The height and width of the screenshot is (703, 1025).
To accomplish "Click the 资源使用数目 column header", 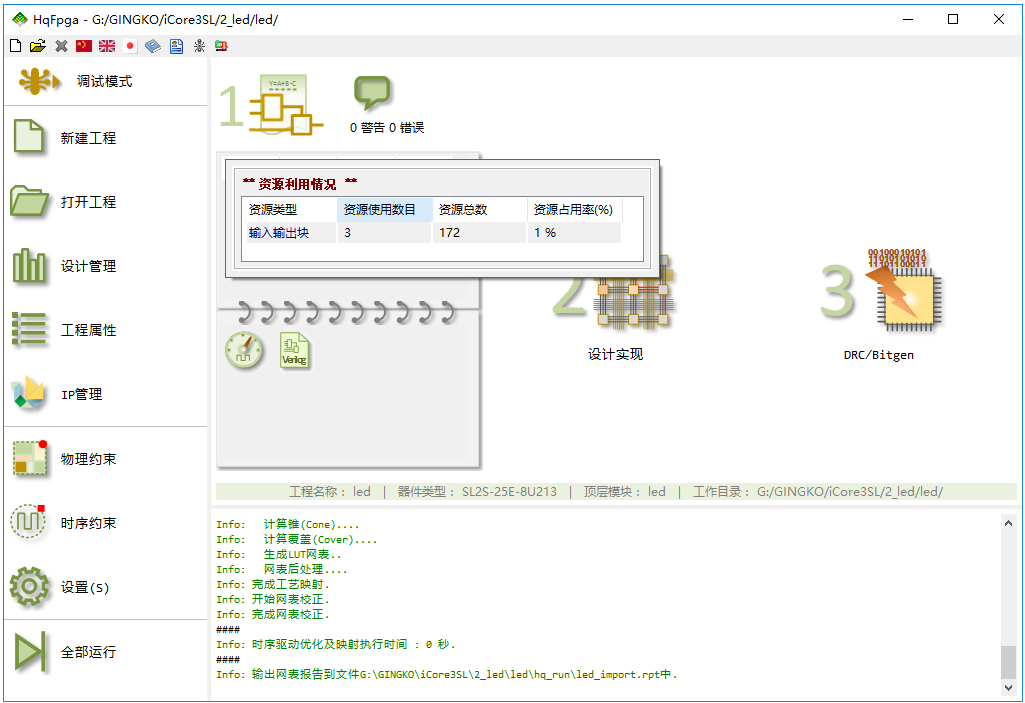I will pyautogui.click(x=385, y=210).
